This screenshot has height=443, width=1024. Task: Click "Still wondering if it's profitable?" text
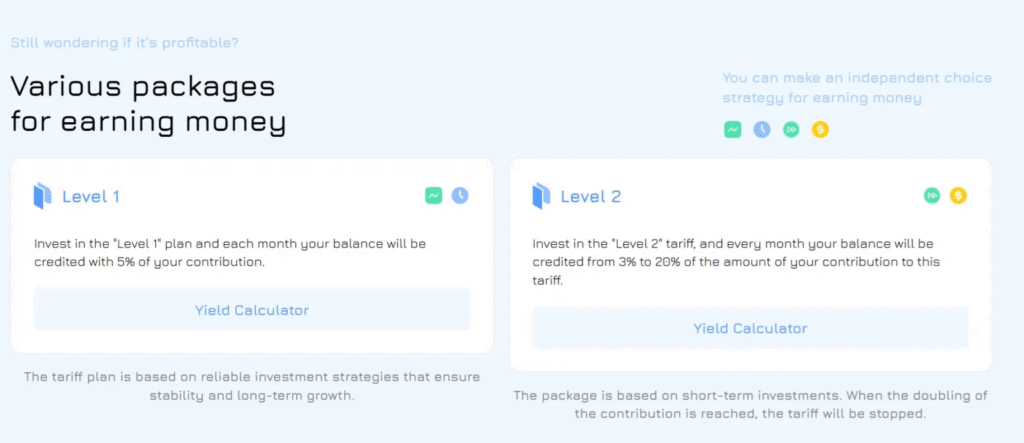tap(124, 43)
